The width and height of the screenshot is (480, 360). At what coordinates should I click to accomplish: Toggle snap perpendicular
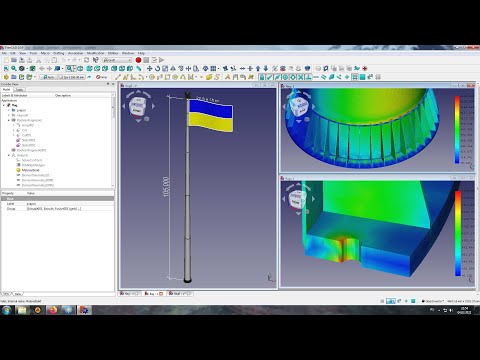pyautogui.click(x=308, y=77)
